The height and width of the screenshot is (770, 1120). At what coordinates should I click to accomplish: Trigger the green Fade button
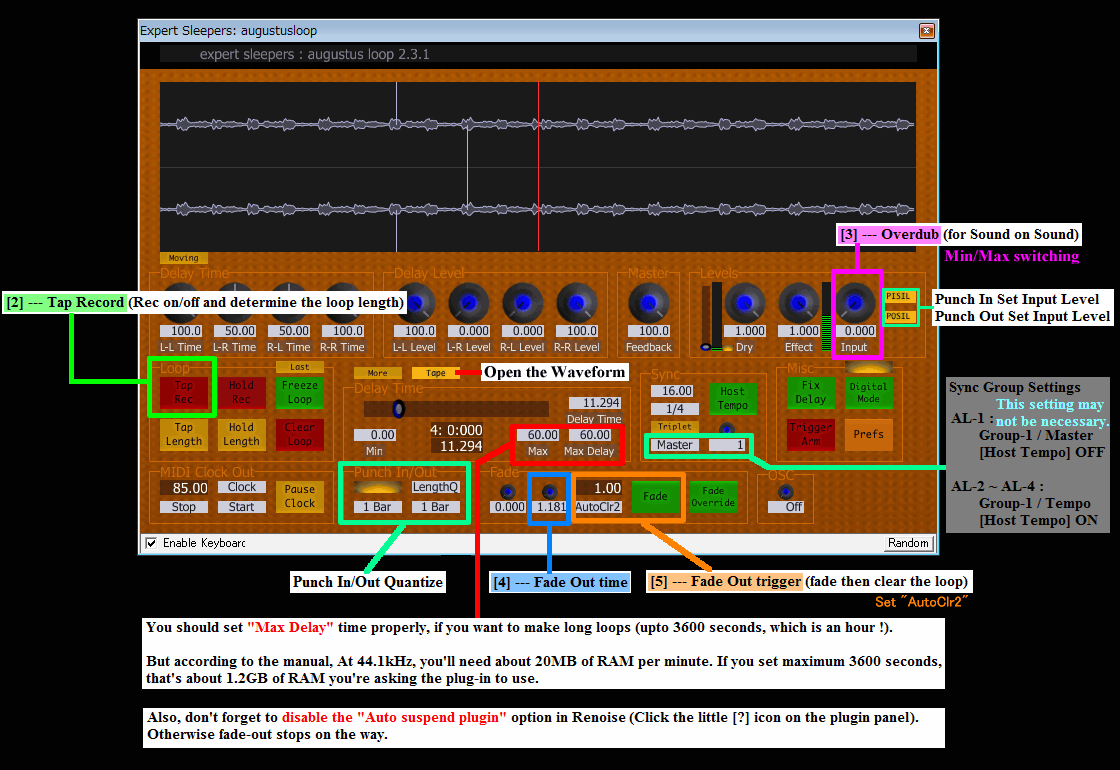655,496
